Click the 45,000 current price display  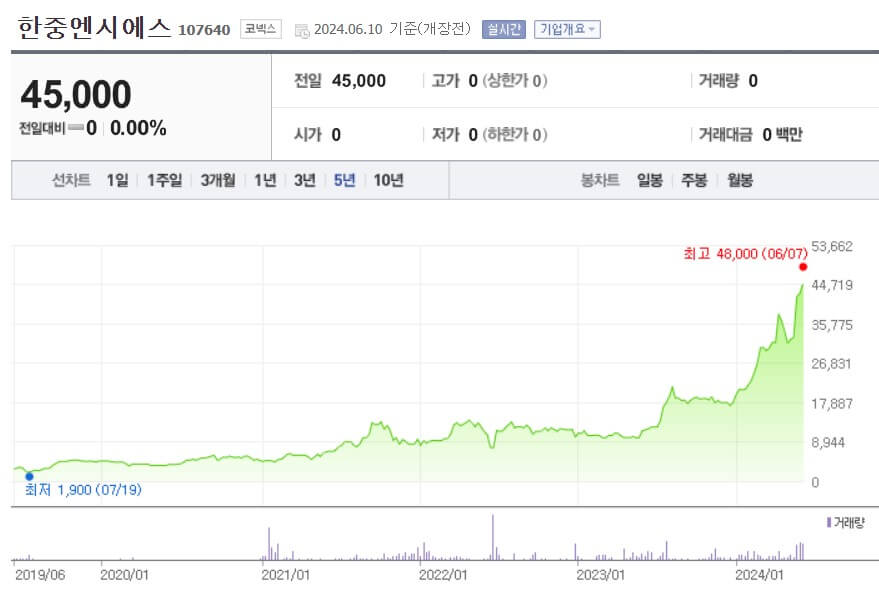pyautogui.click(x=78, y=94)
